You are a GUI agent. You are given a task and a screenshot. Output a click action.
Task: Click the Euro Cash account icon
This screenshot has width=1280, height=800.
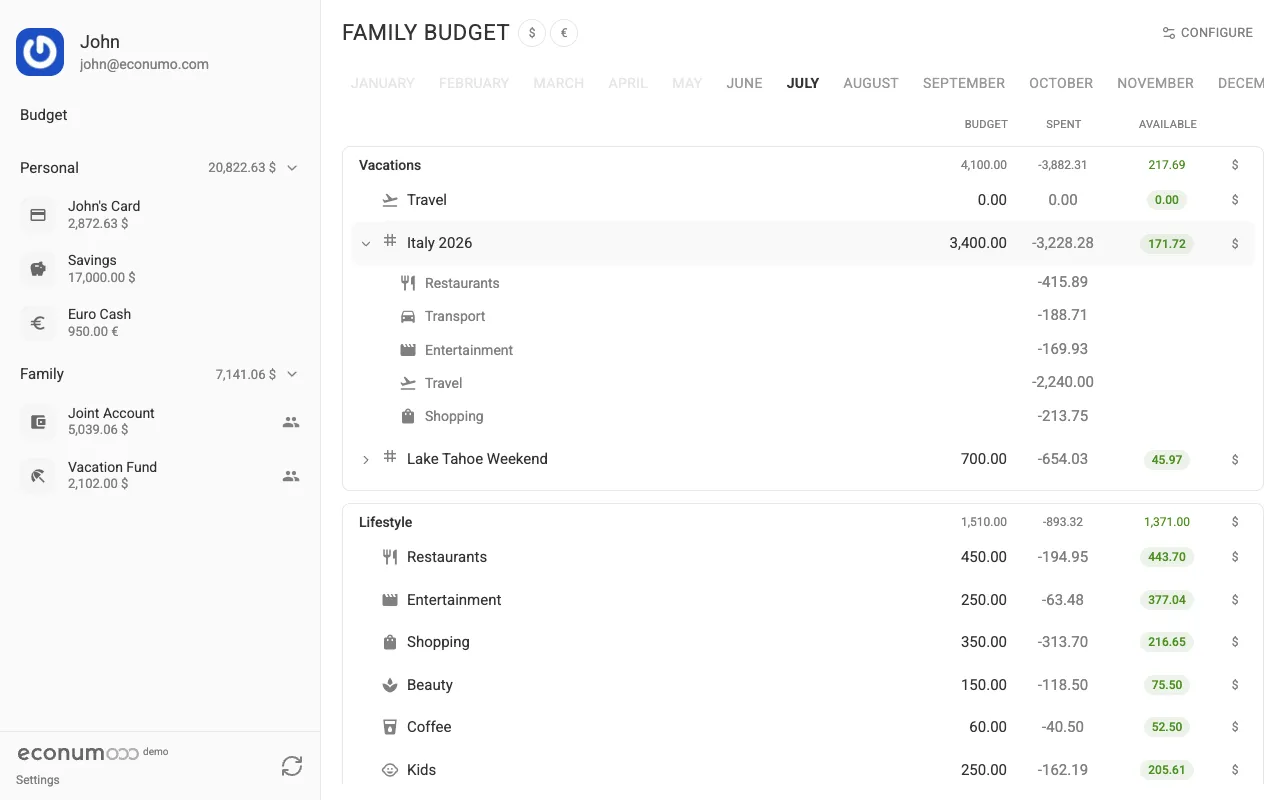point(38,323)
